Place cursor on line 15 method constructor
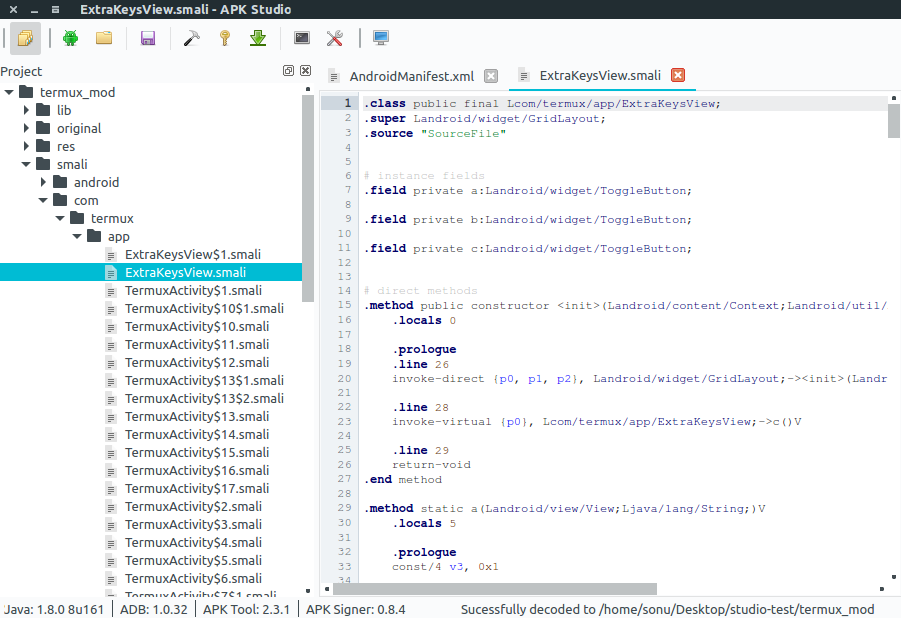Screen dimensions: 901x618 [x=625, y=305]
